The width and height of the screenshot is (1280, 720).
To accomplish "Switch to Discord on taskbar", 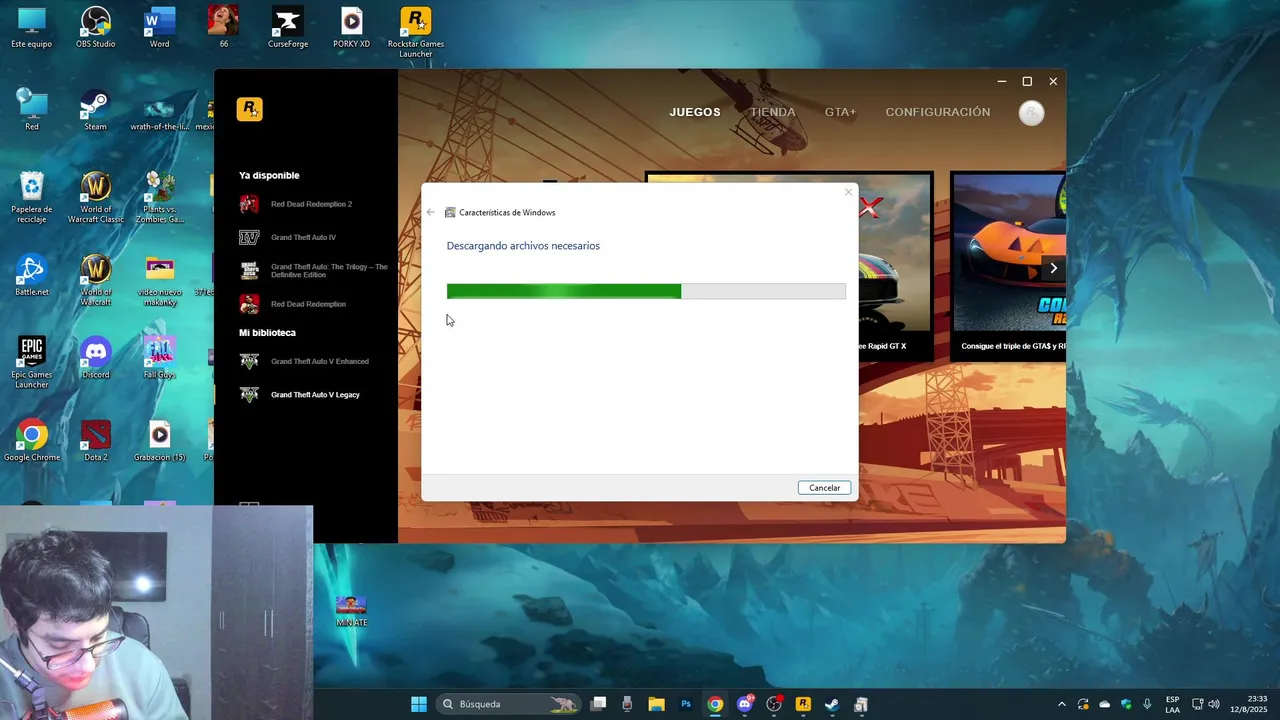I will 744,704.
